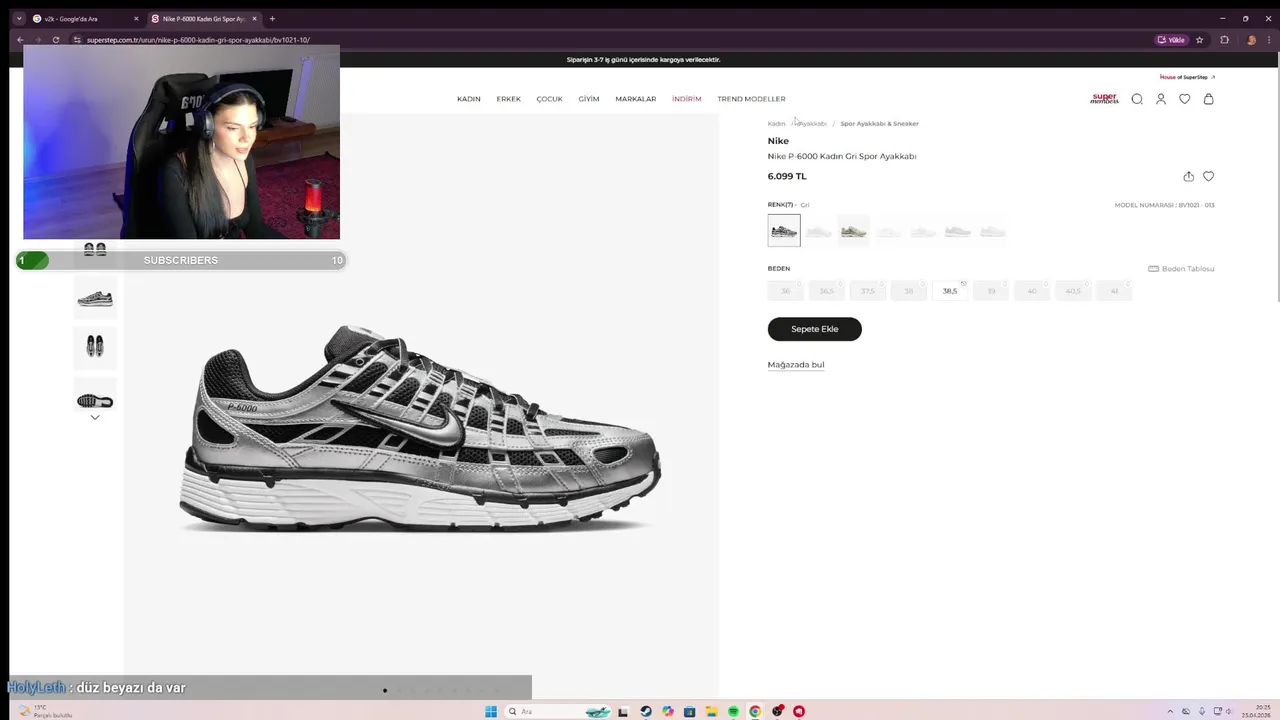Show hidden system tray icons
This screenshot has height=720, width=1280.
pos(1170,712)
